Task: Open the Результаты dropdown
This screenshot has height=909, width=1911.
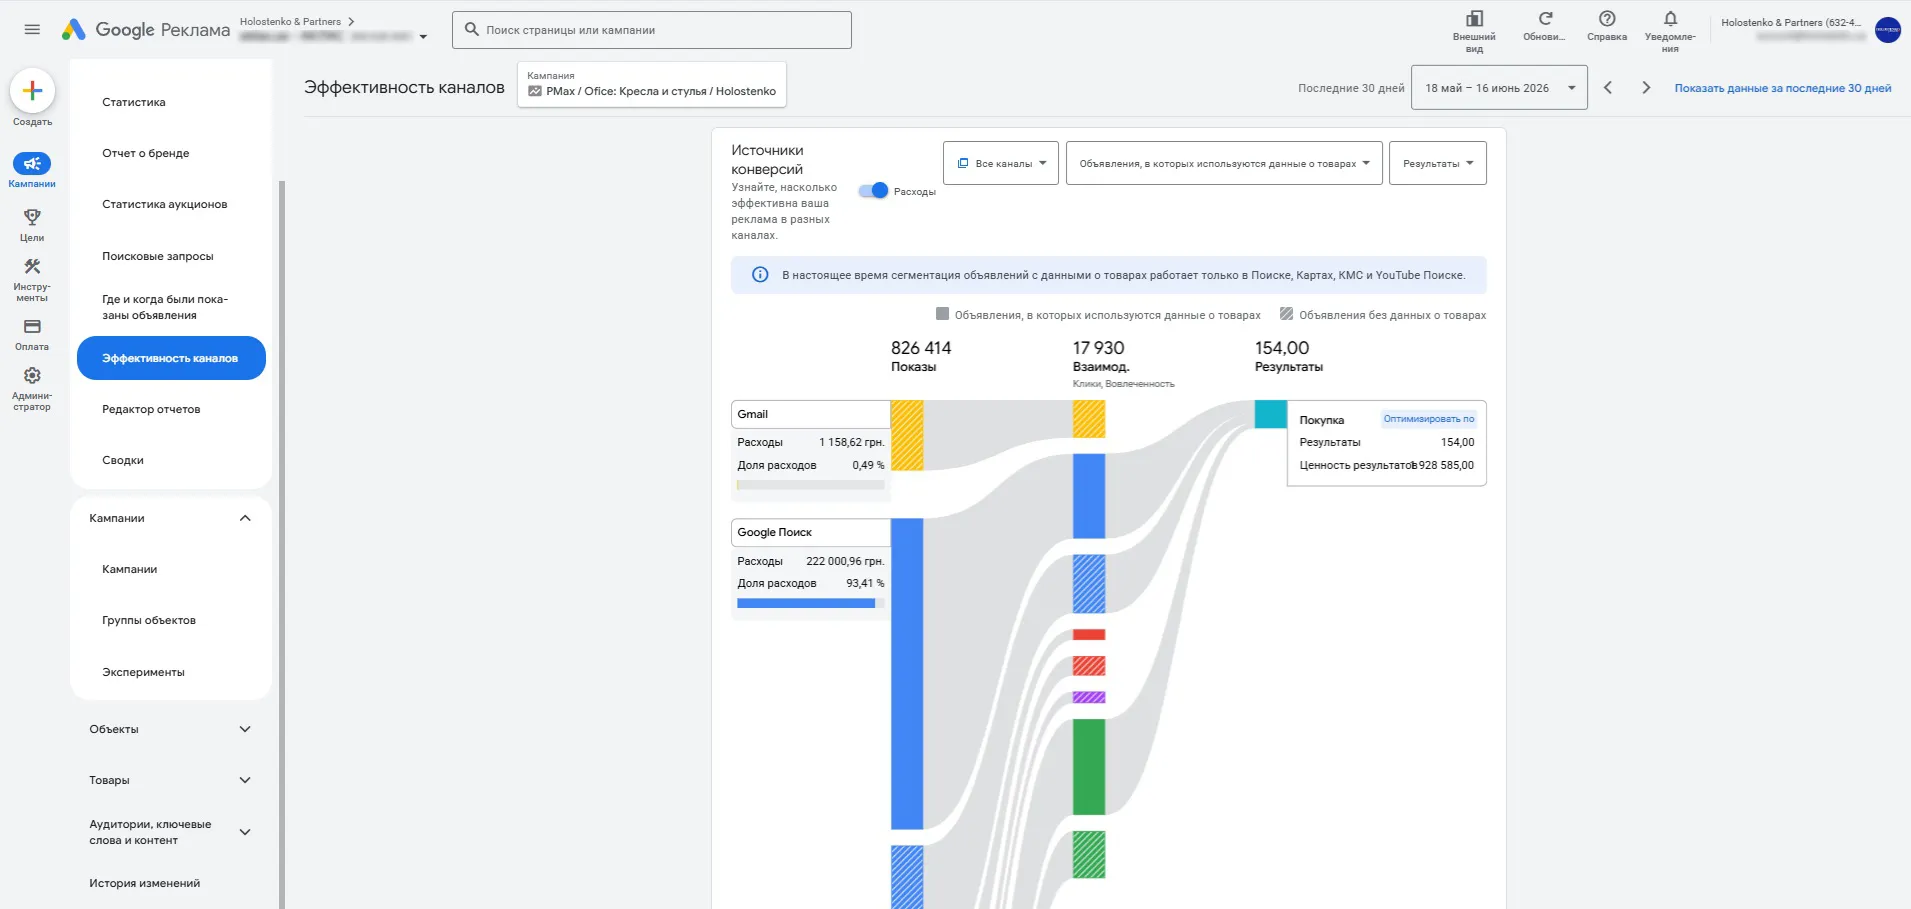Action: point(1437,163)
